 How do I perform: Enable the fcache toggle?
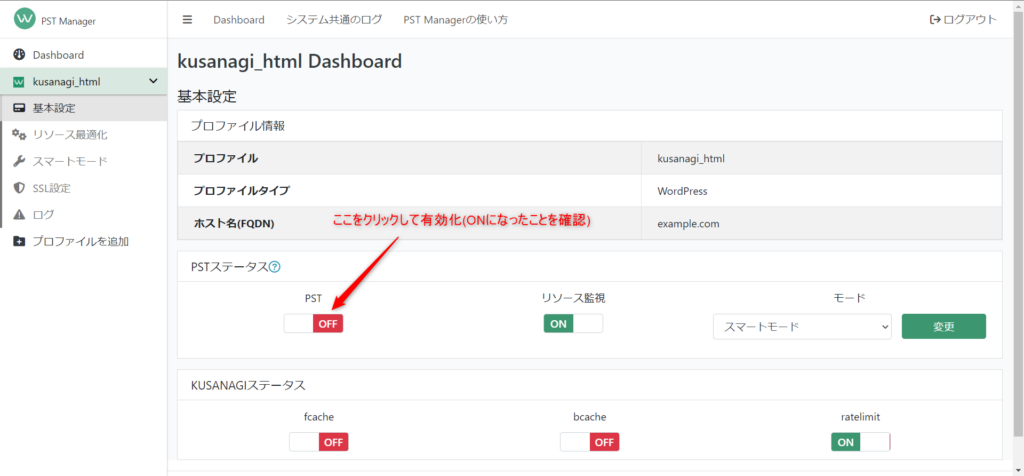[x=319, y=442]
